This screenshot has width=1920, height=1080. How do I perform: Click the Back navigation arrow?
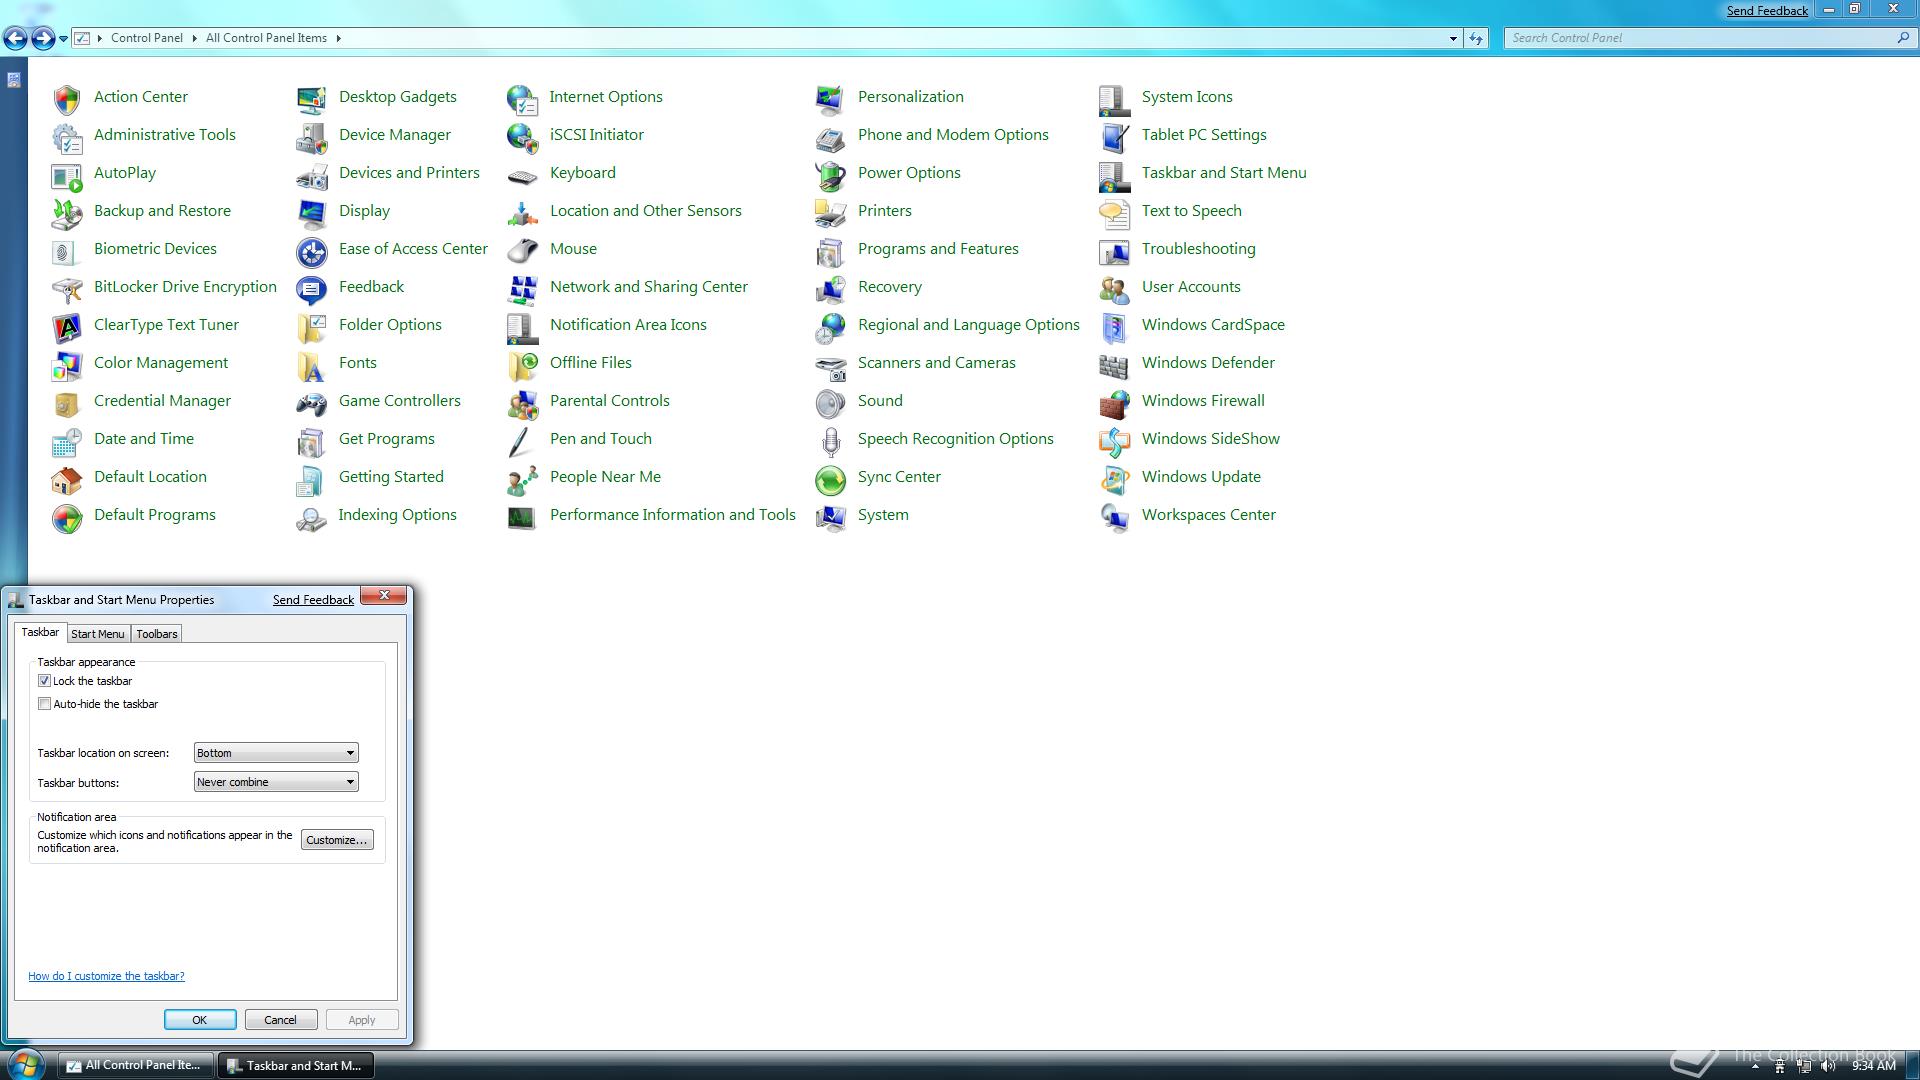(x=15, y=38)
